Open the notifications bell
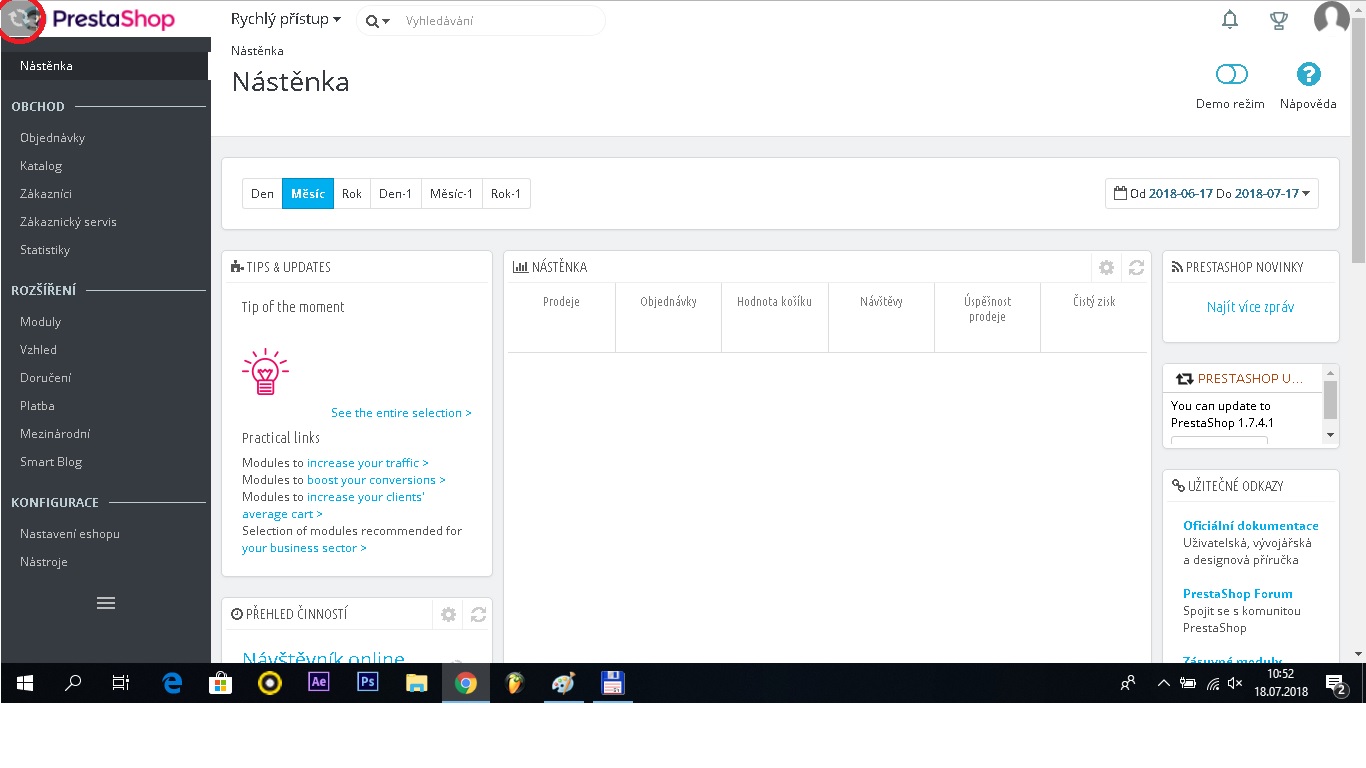The image size is (1366, 768). [x=1231, y=20]
